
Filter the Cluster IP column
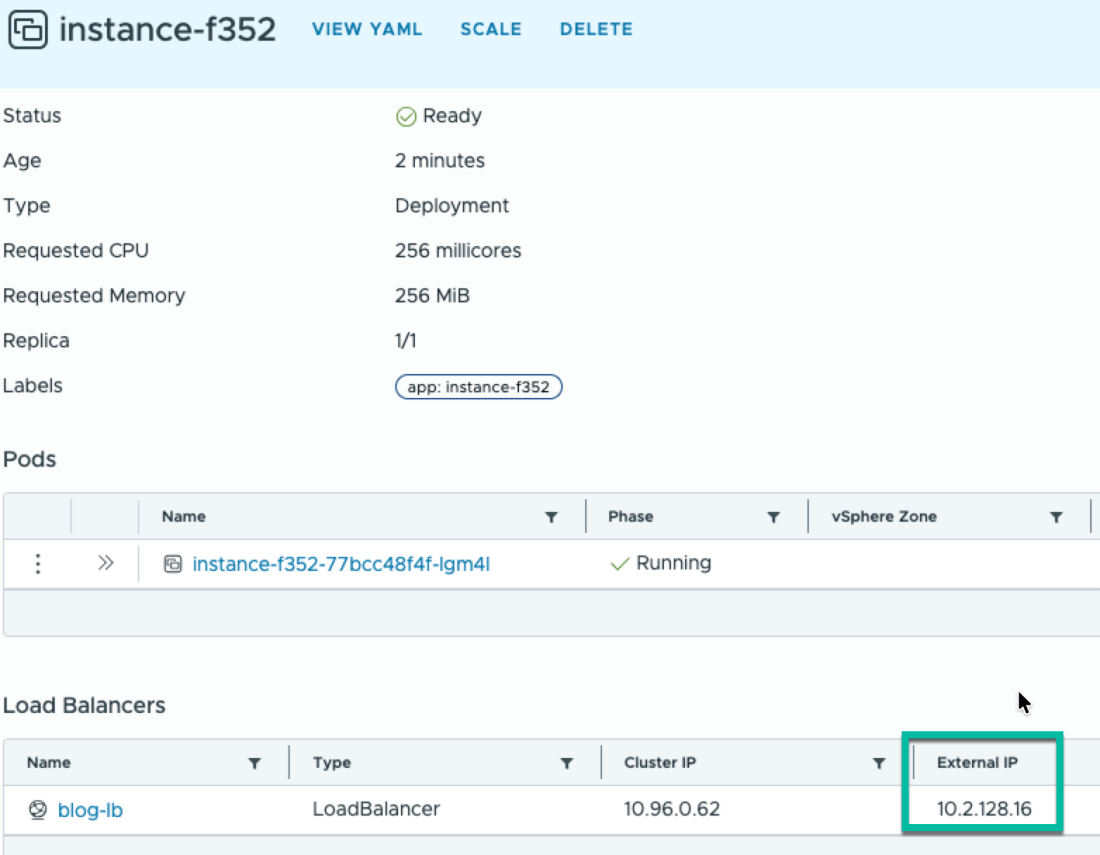(x=878, y=763)
